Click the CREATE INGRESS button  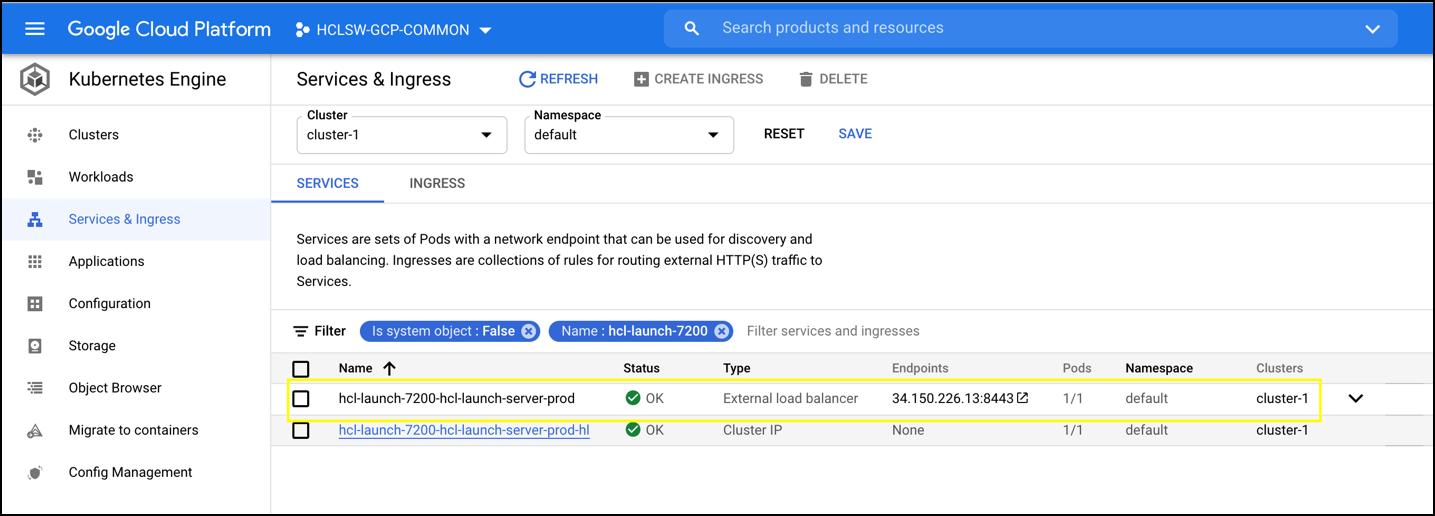[x=698, y=79]
